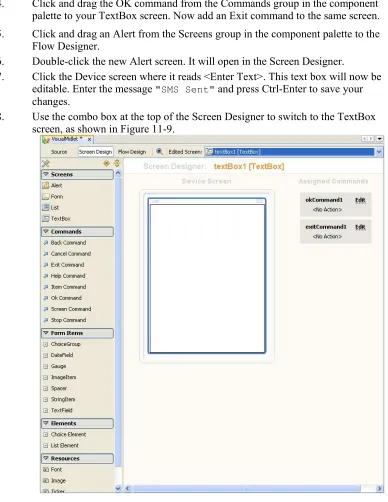Pick Item Command from the palette

tap(65, 287)
